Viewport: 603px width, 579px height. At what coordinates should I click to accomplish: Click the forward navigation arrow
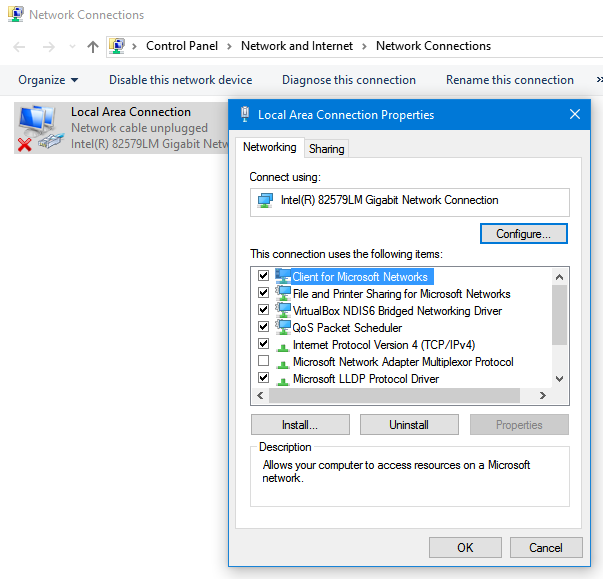coord(48,47)
